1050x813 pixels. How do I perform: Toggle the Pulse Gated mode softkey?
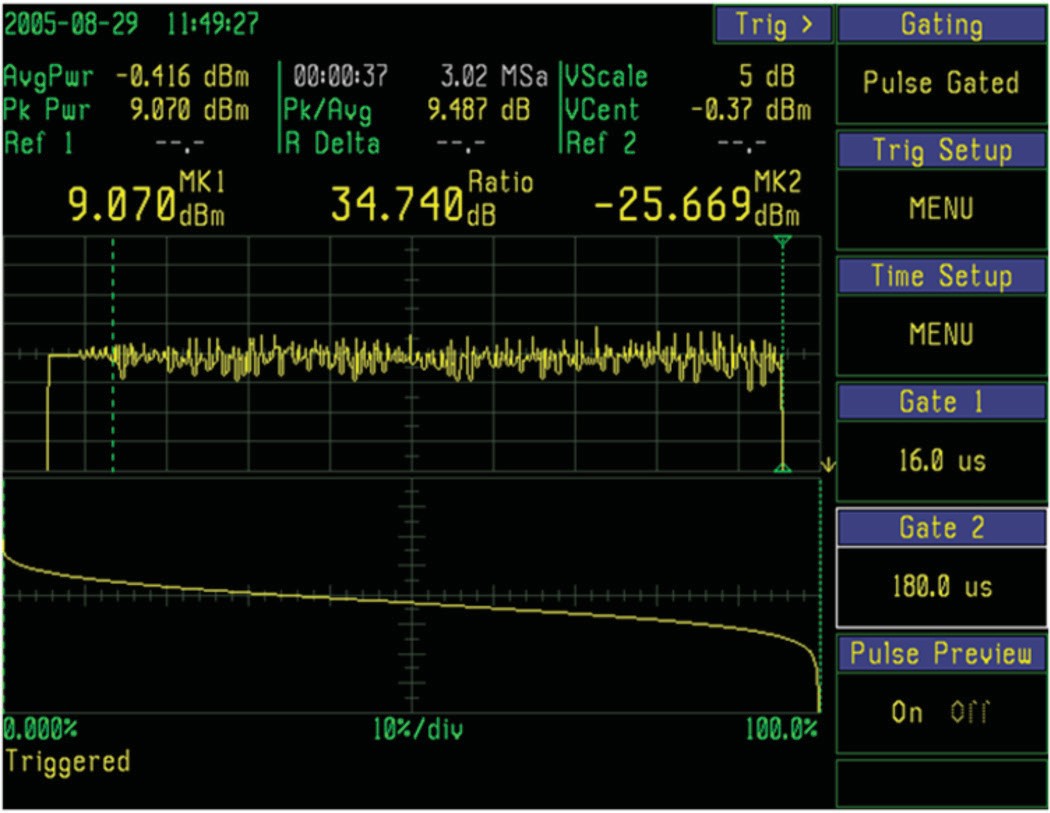[x=942, y=83]
